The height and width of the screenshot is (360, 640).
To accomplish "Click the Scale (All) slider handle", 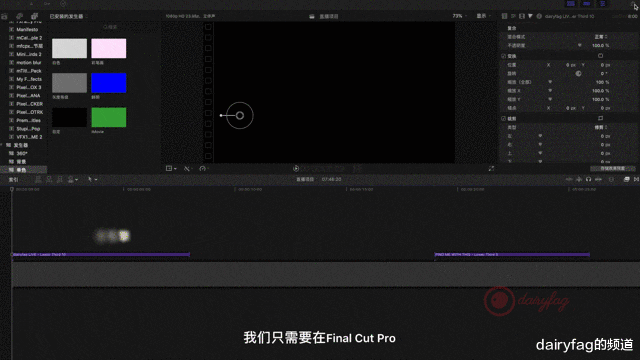I will [550, 82].
